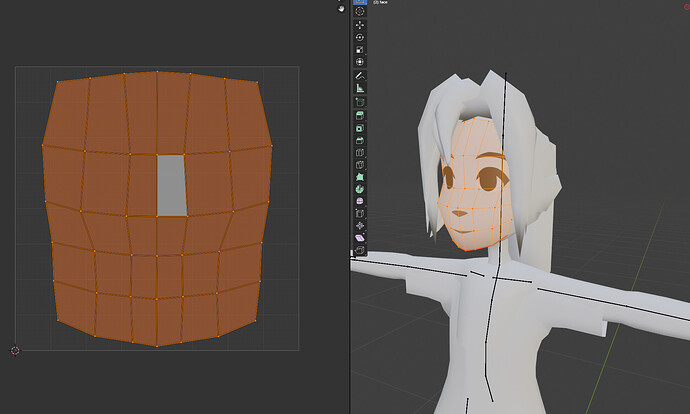Select the Extrude Region tool
Image resolution: width=690 pixels, height=414 pixels.
(360, 116)
